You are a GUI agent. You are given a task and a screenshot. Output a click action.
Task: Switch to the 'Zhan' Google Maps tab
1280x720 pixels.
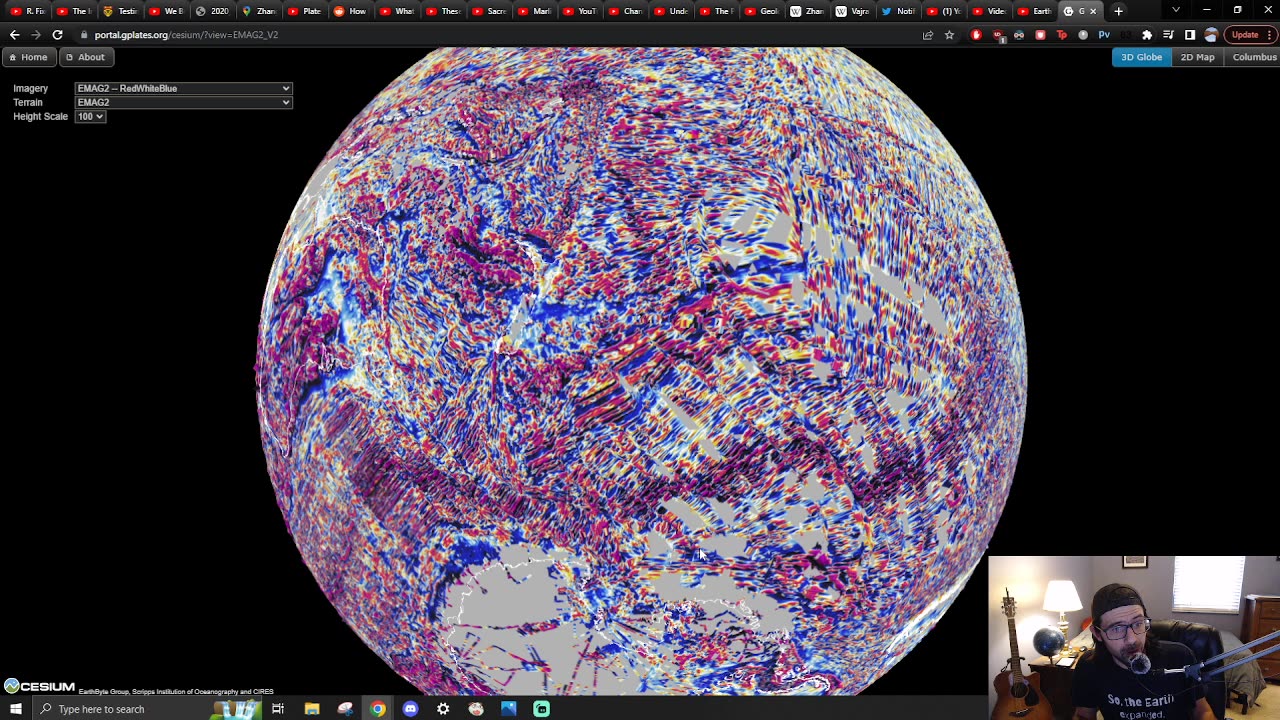point(258,11)
